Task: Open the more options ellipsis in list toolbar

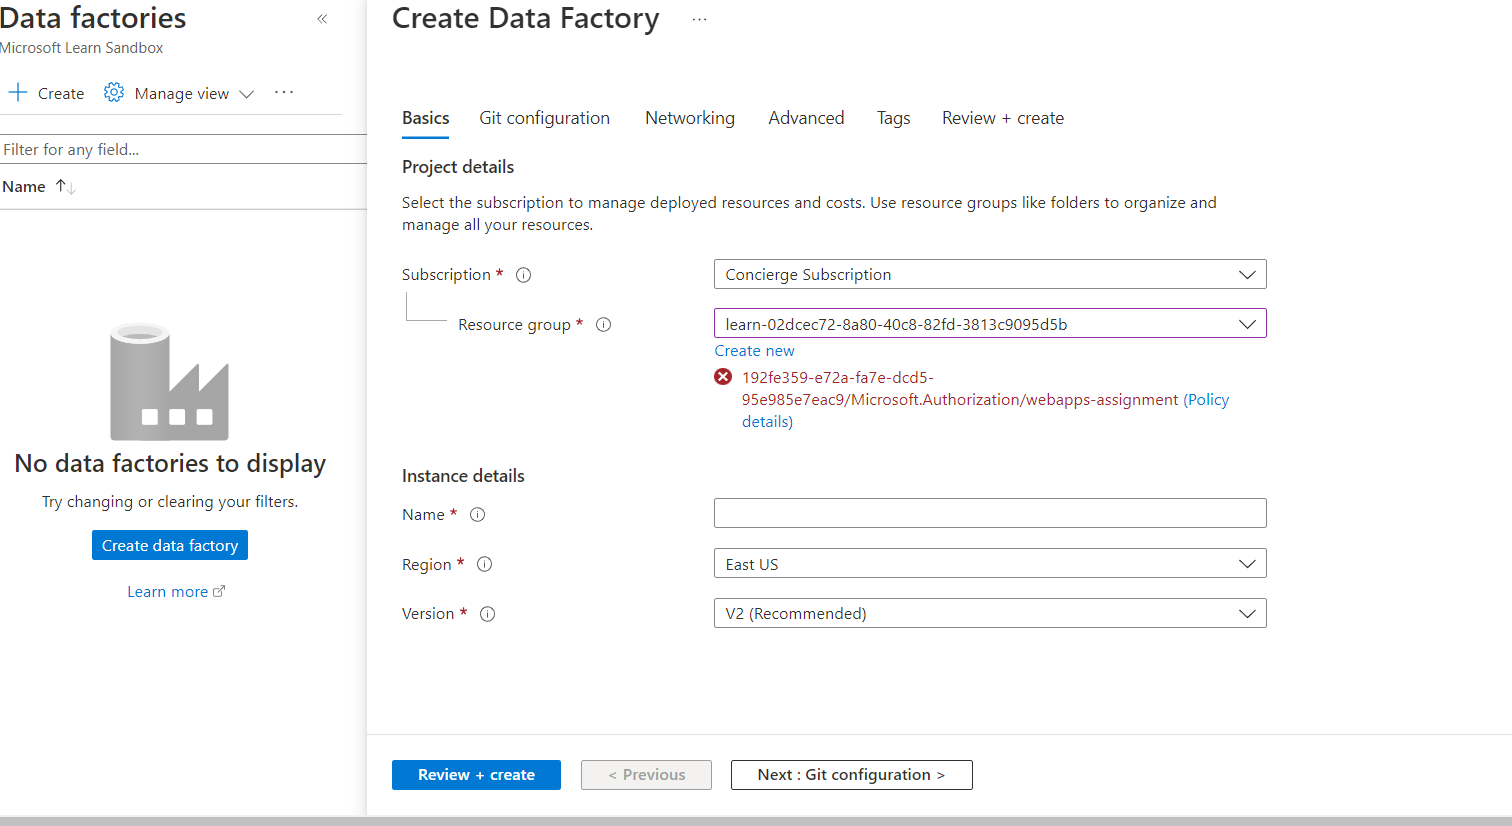Action: pyautogui.click(x=284, y=93)
